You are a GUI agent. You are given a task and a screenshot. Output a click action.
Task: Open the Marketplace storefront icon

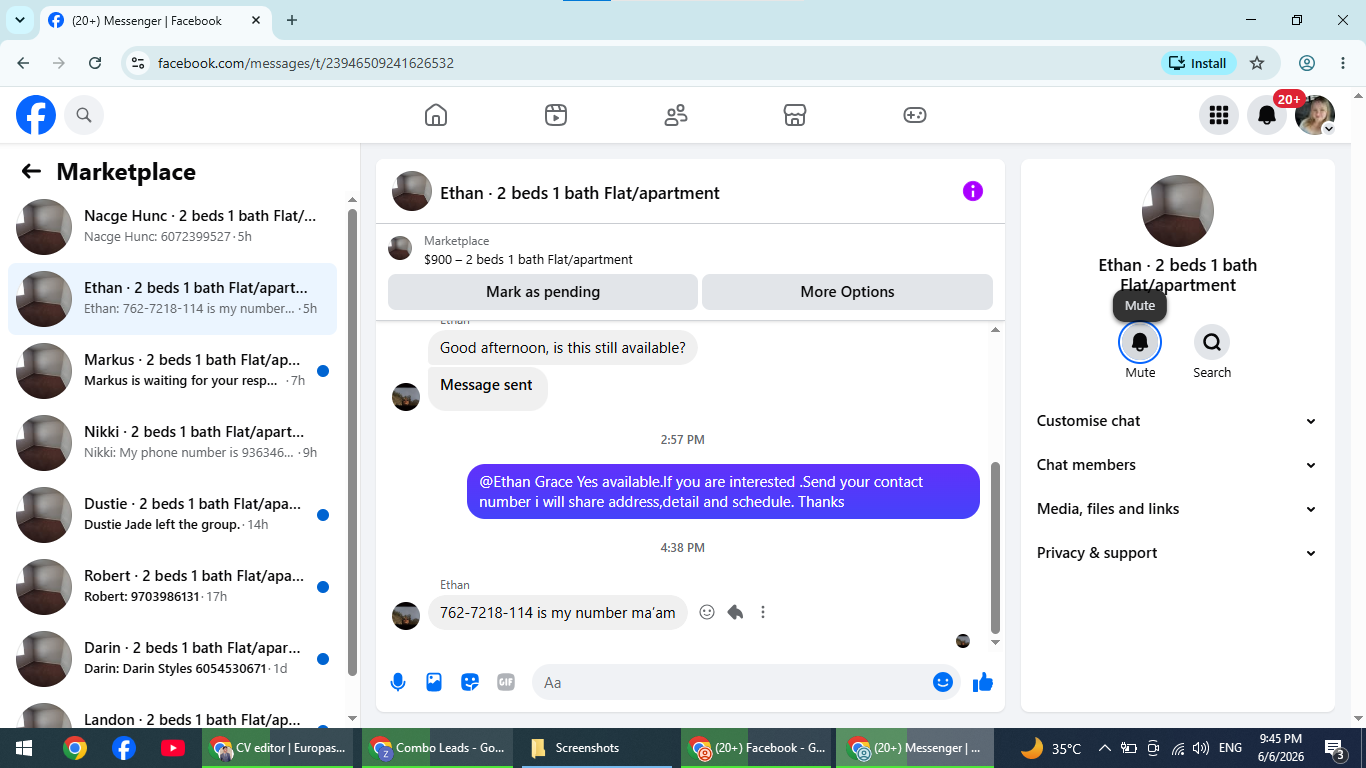[795, 115]
